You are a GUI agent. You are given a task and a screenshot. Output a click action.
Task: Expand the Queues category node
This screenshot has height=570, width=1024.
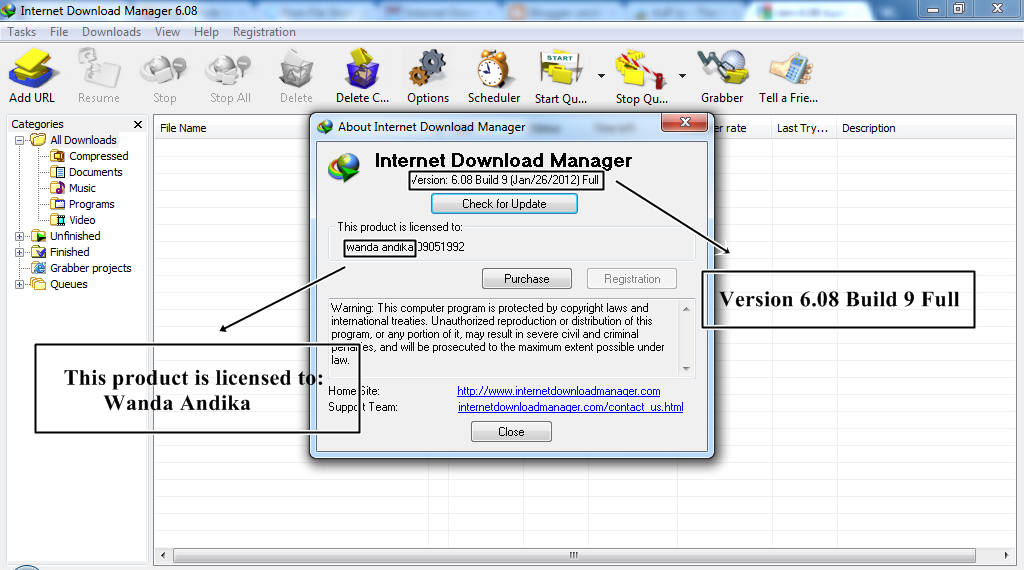point(20,284)
